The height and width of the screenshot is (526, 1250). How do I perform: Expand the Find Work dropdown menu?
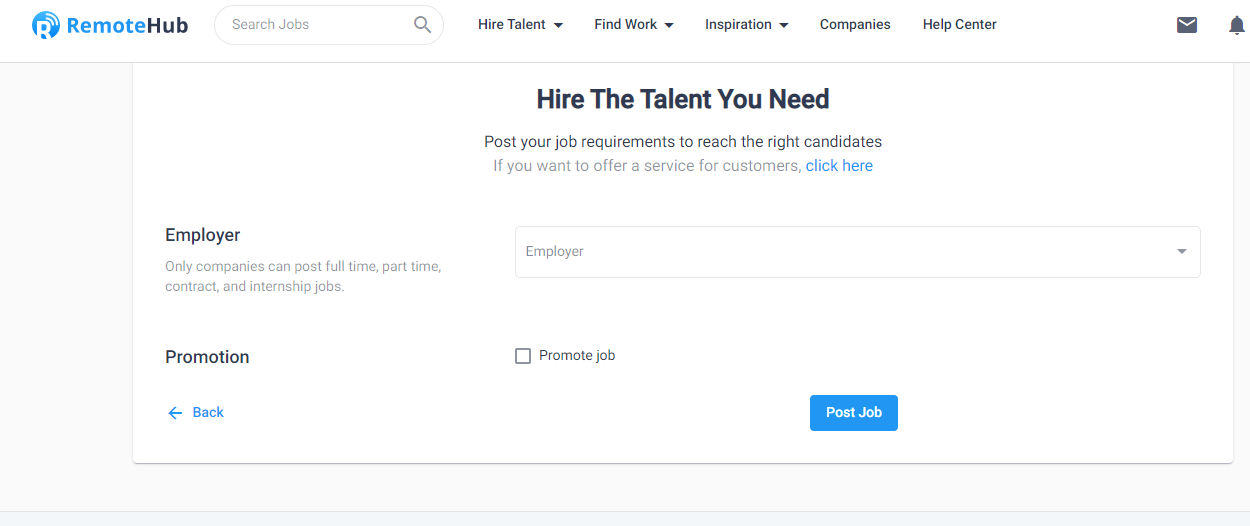click(x=634, y=25)
